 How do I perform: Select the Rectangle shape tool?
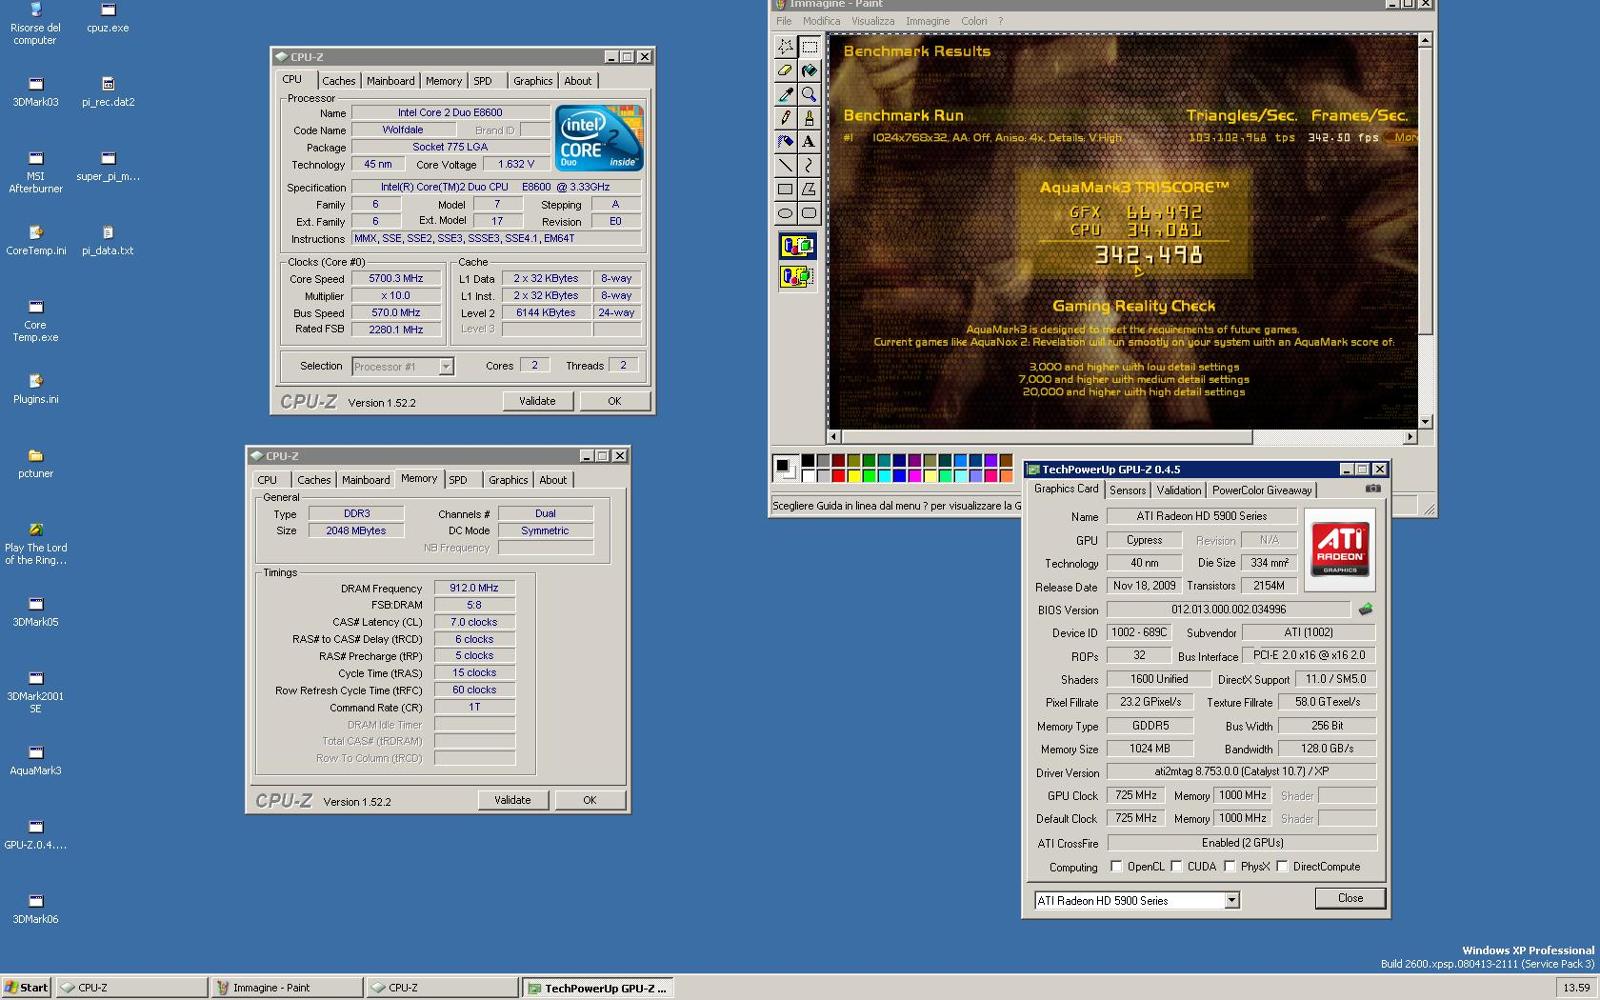coord(785,189)
